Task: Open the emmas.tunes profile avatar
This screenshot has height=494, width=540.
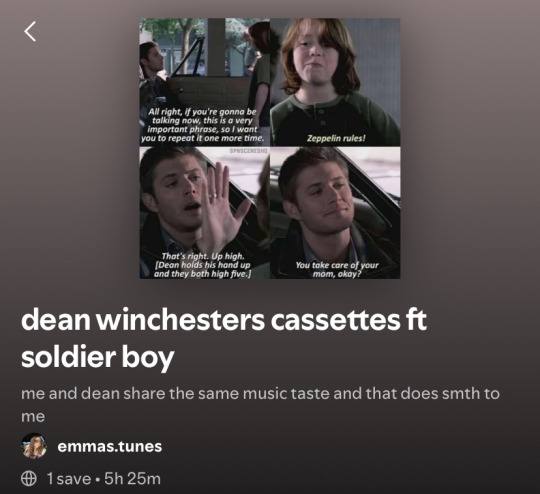Action: coord(34,446)
